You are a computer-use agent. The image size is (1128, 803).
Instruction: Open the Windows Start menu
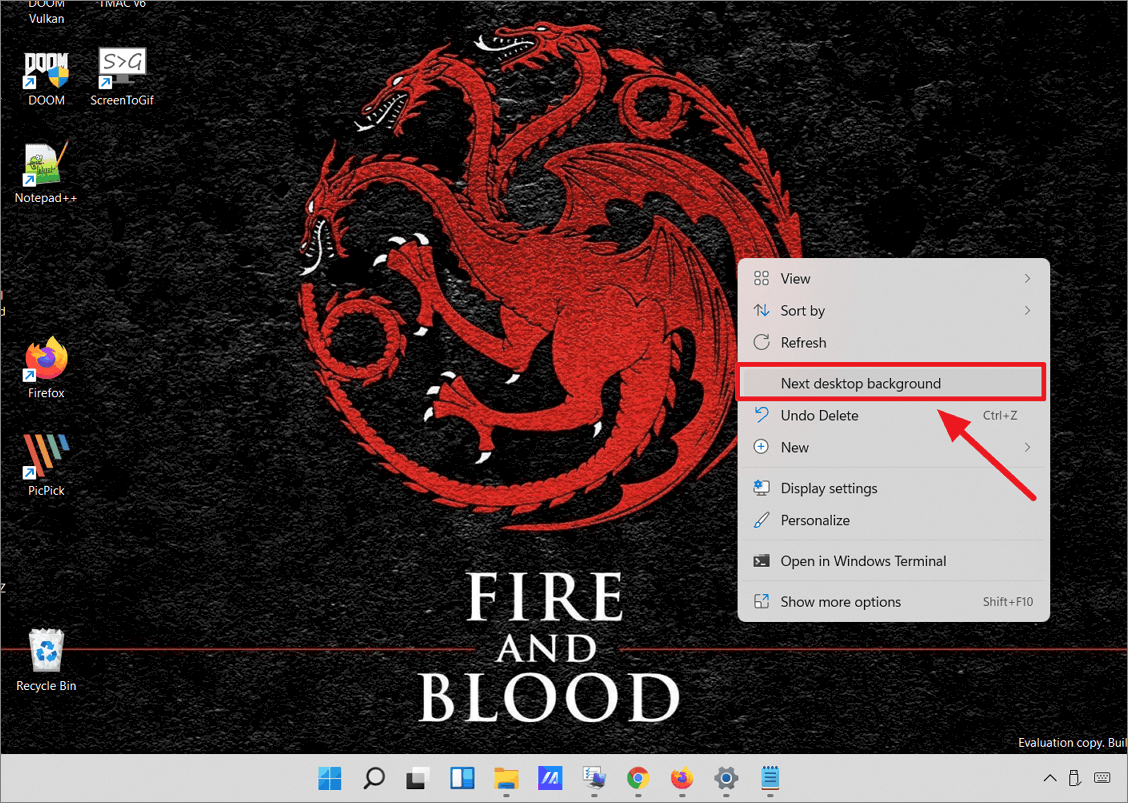pos(329,778)
